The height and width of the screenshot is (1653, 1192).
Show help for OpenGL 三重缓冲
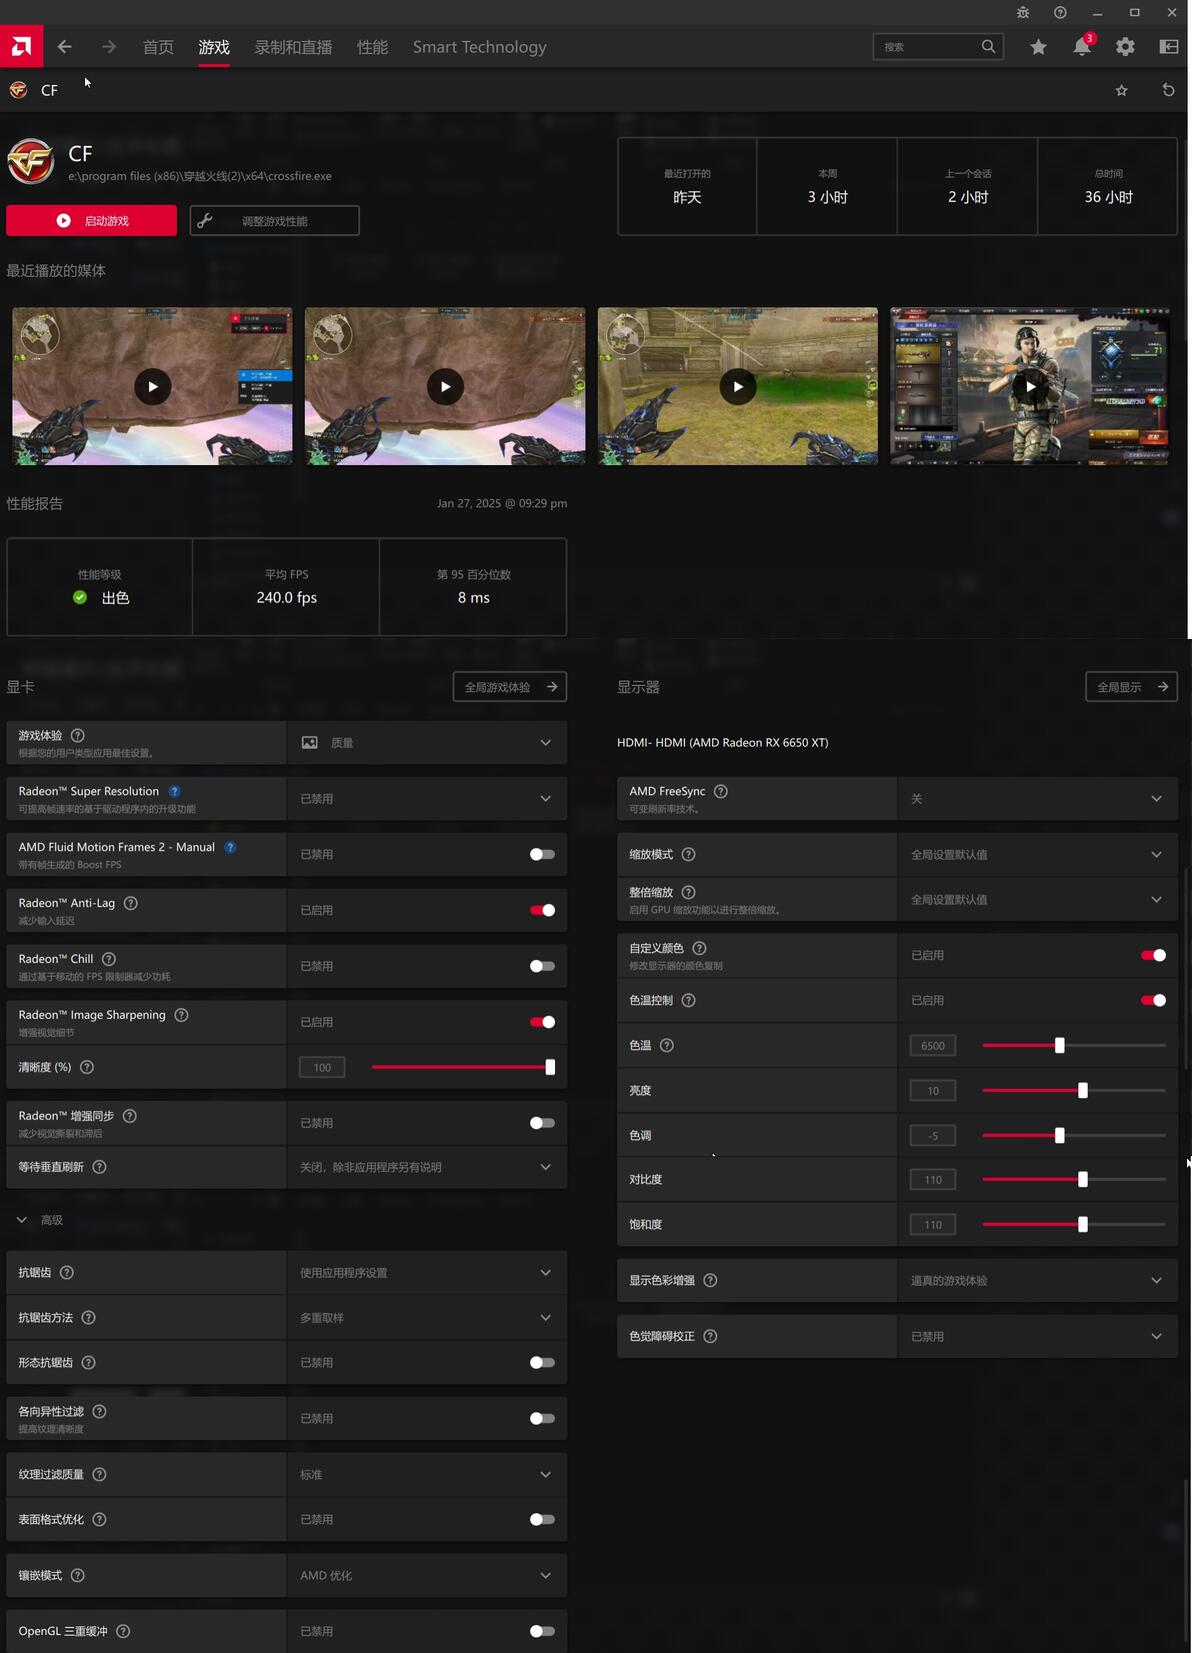[x=123, y=1631]
